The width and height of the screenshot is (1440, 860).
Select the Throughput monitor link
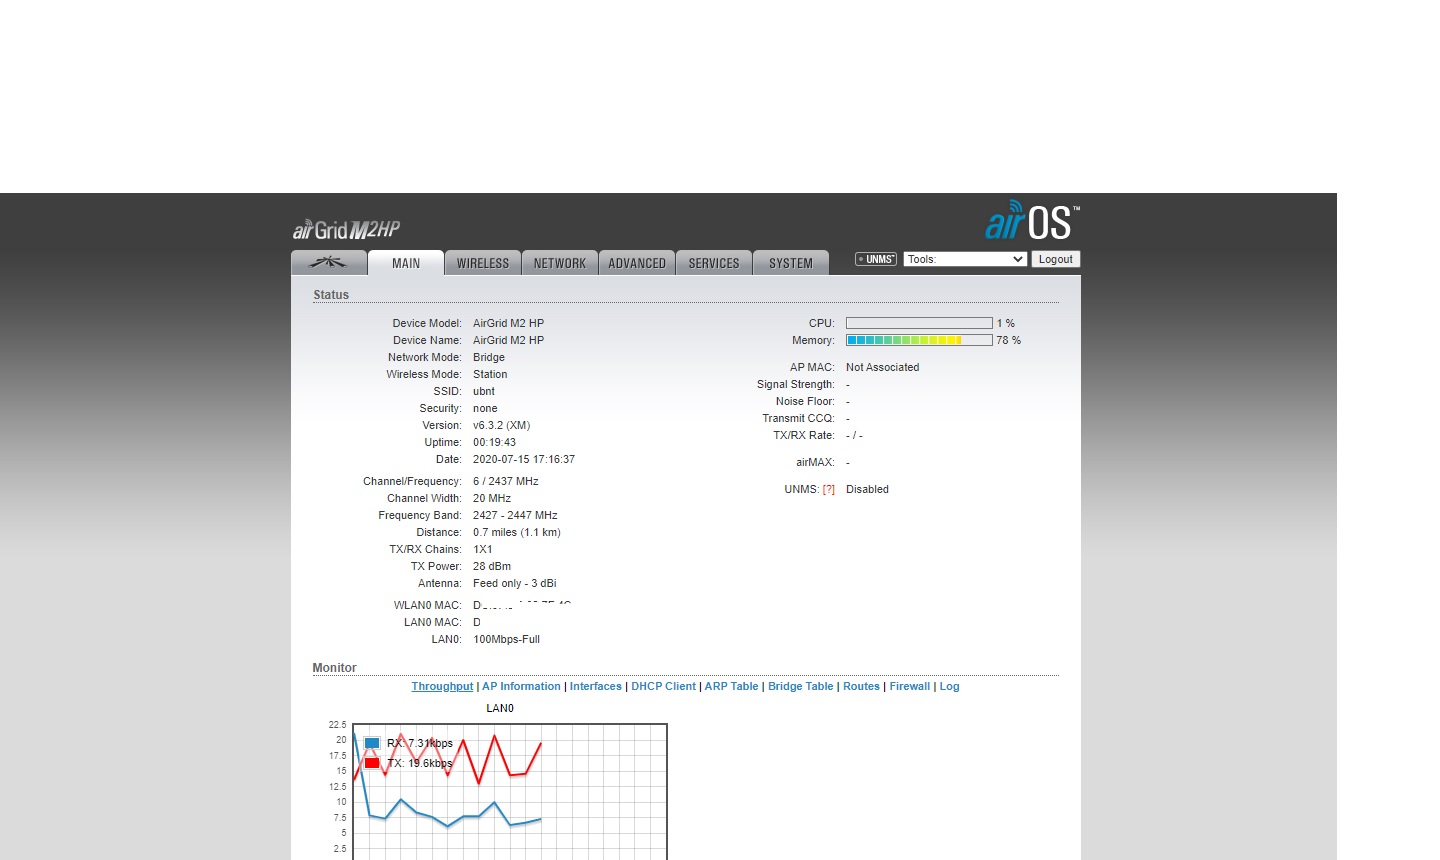pyautogui.click(x=442, y=686)
